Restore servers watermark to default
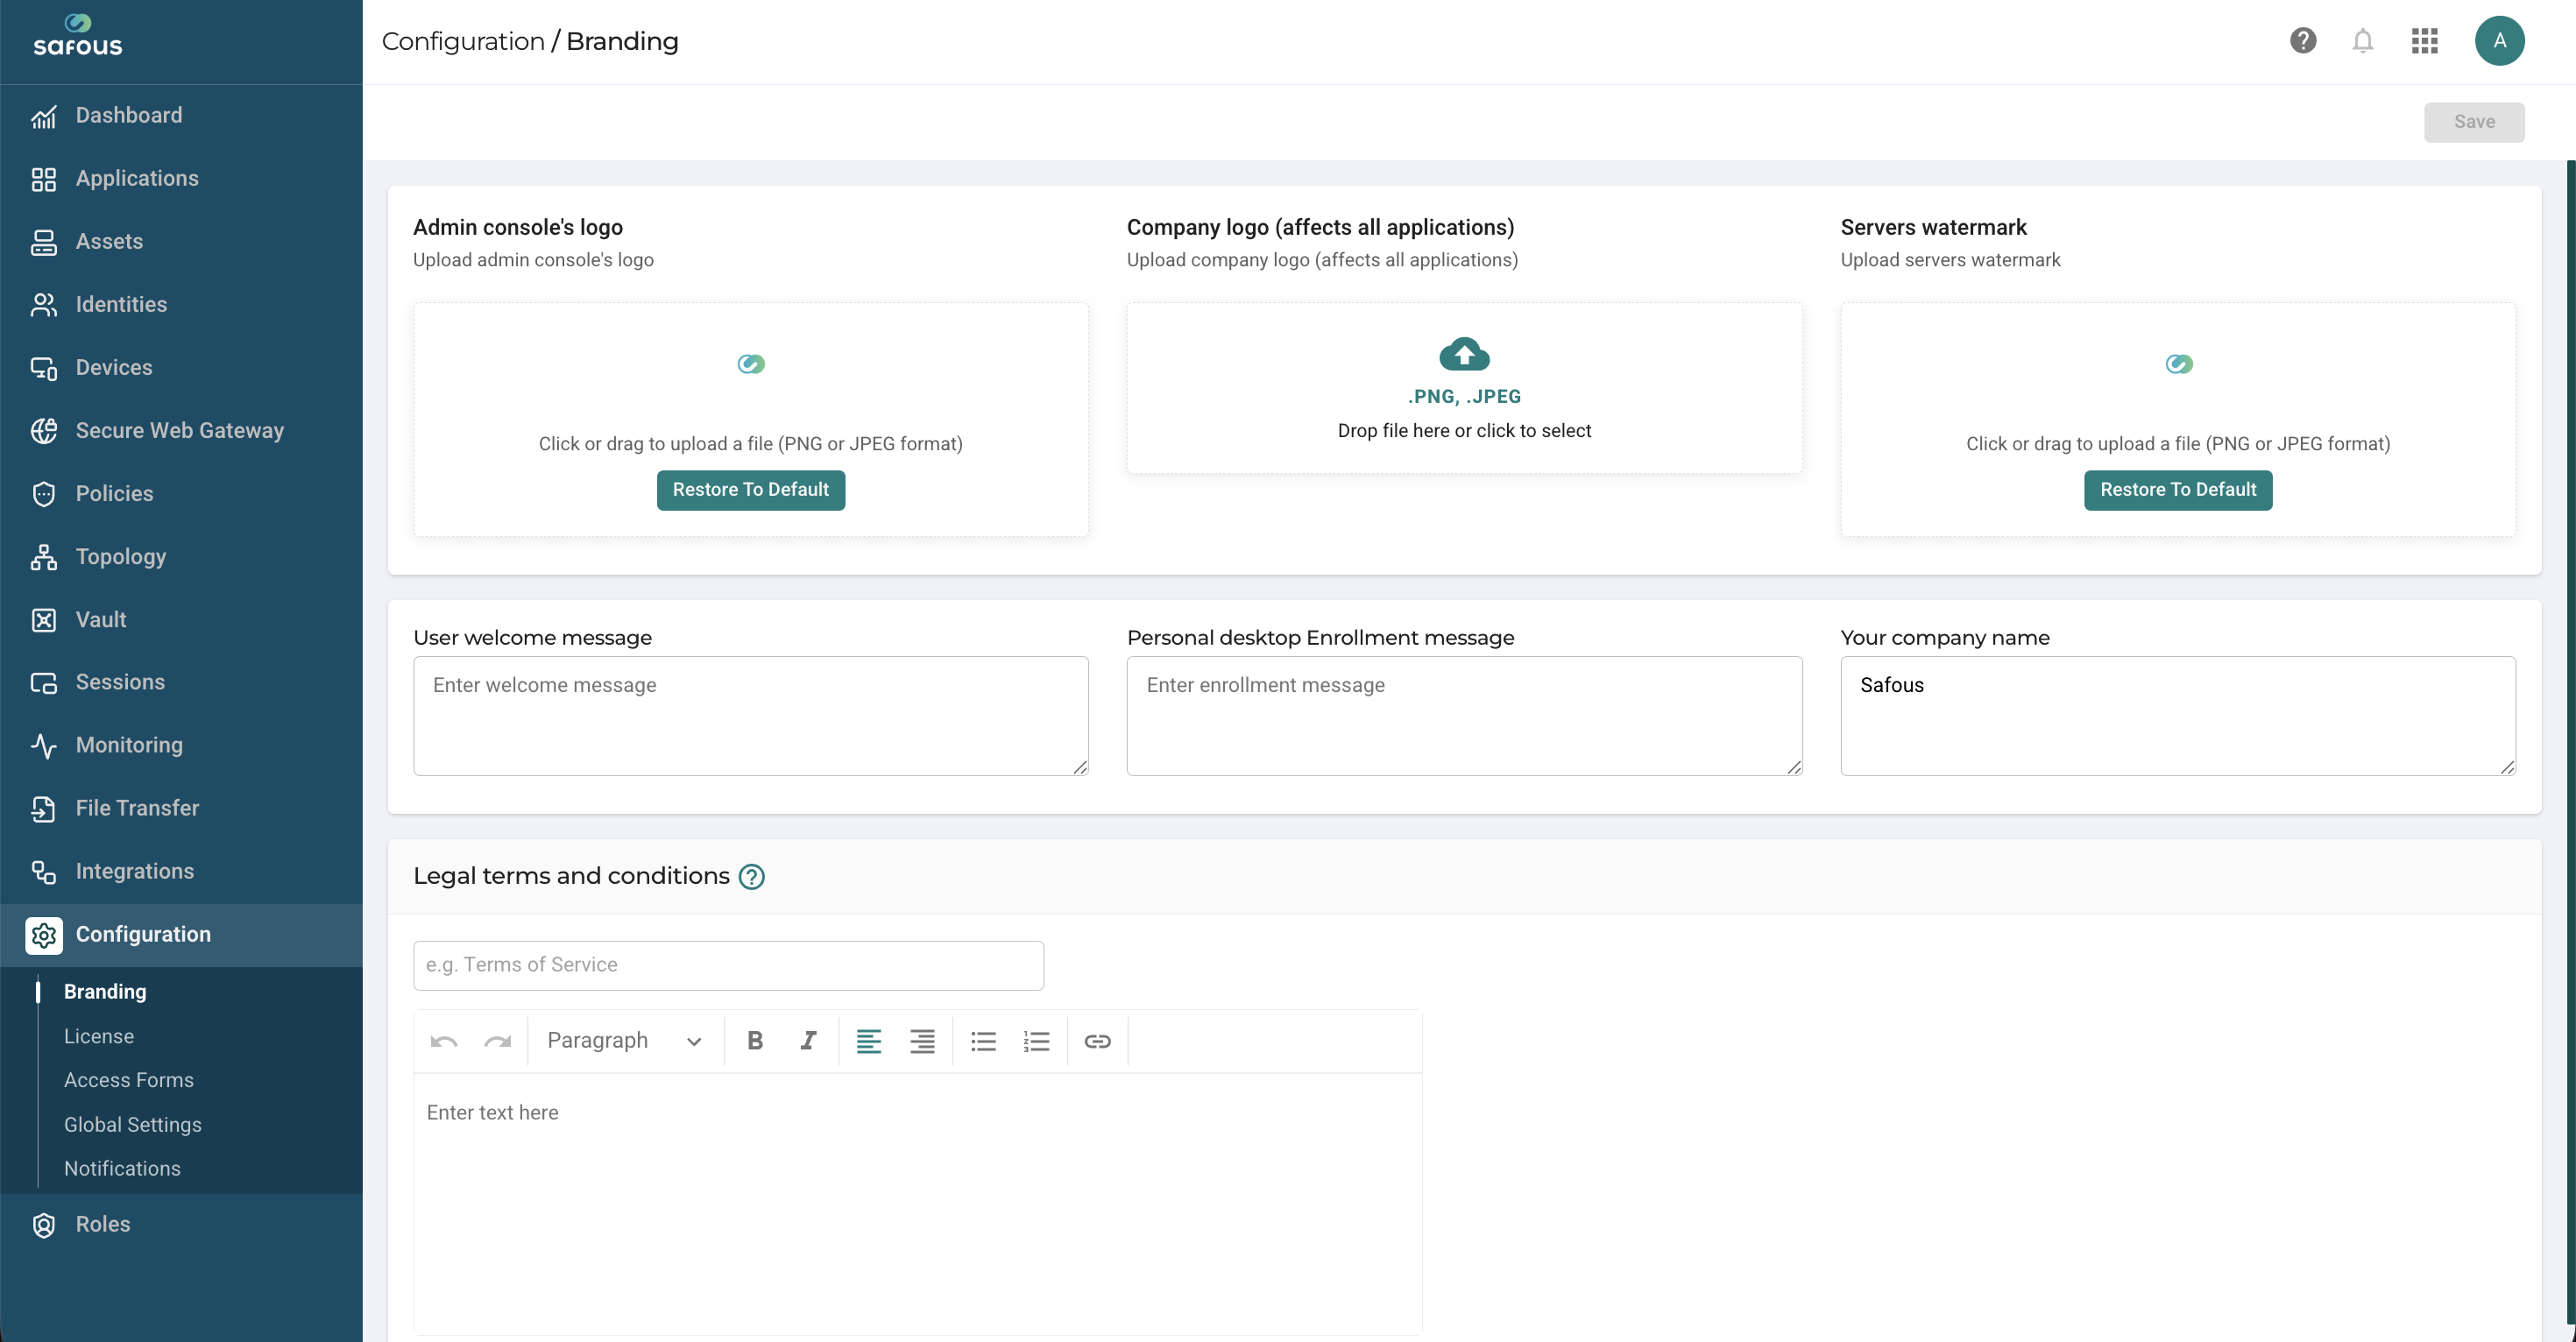The image size is (2576, 1342). (x=2177, y=490)
